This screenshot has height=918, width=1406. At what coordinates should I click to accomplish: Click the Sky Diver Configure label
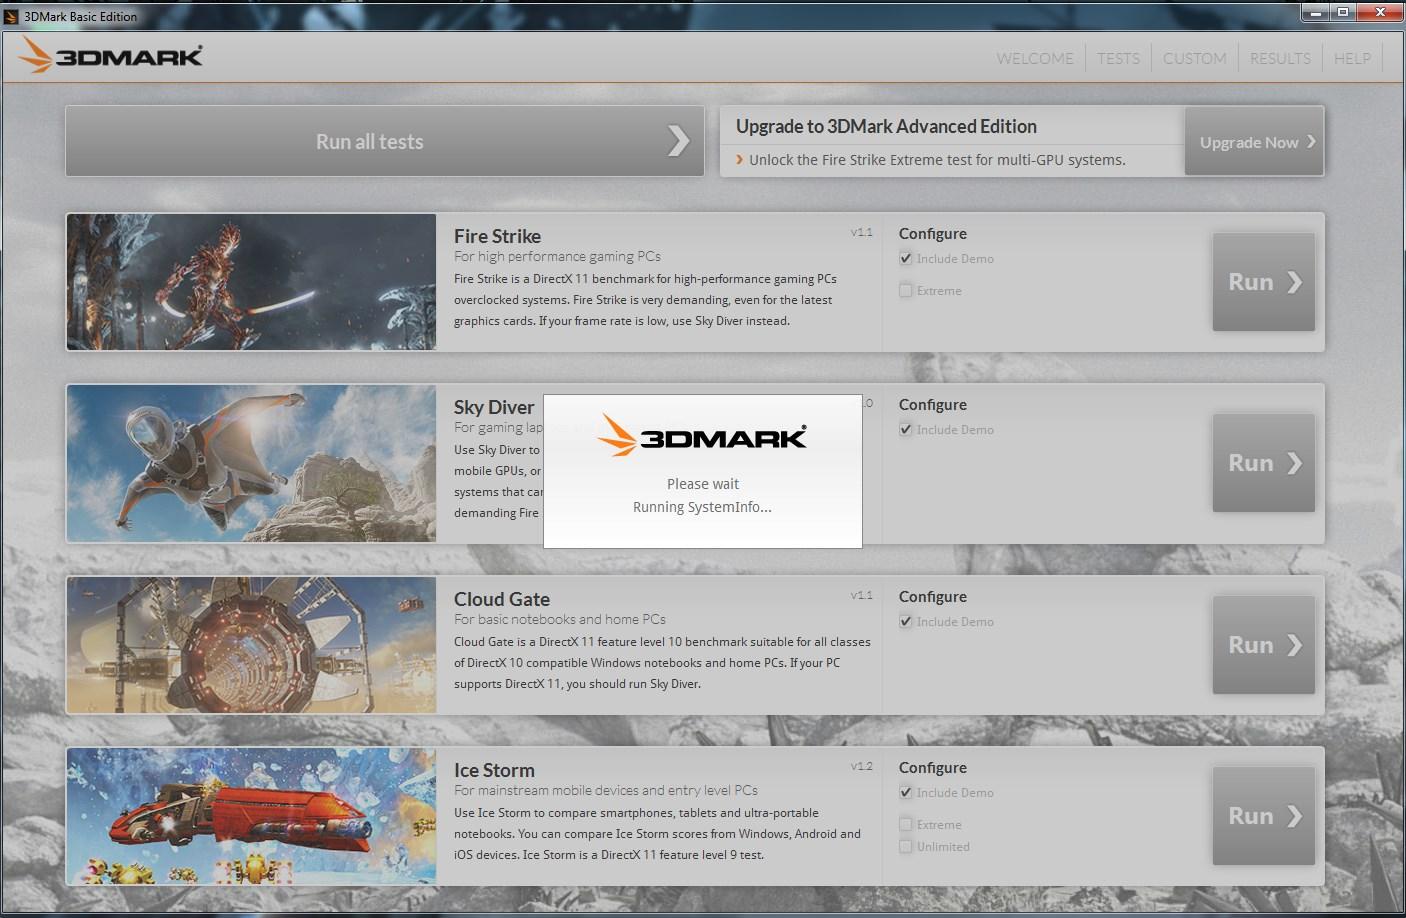[932, 404]
